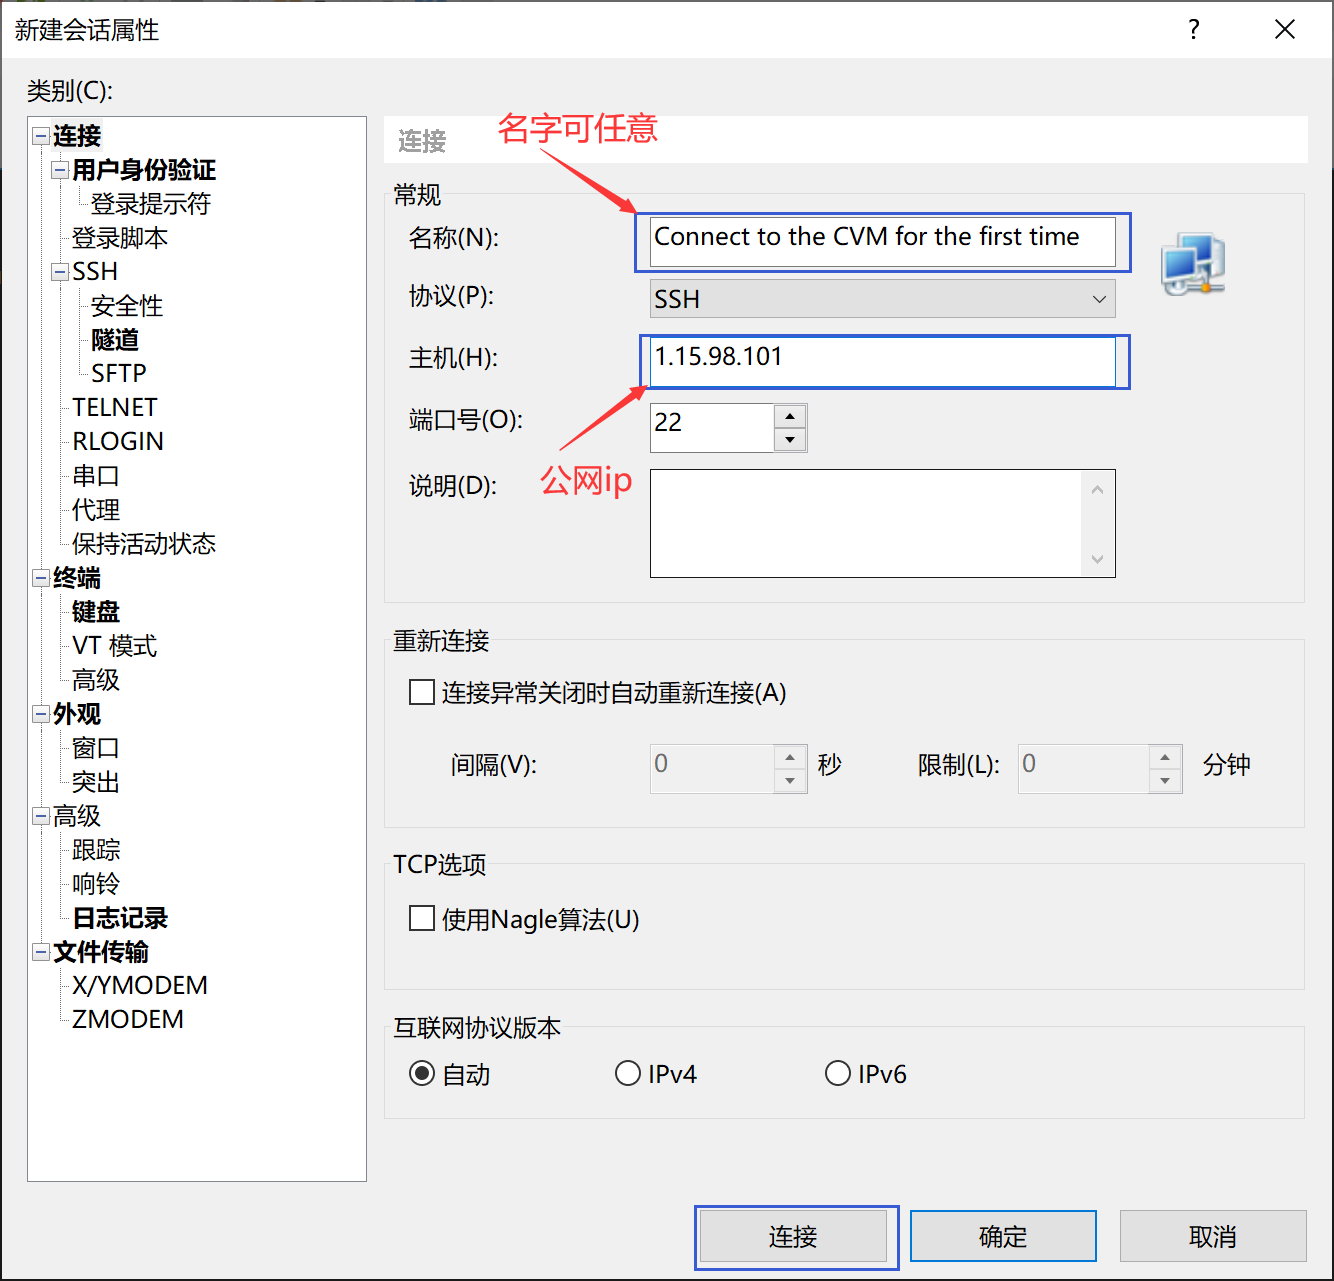Screen dimensions: 1334x1281
Task: Select 串口 in the tree
Action: [x=96, y=476]
